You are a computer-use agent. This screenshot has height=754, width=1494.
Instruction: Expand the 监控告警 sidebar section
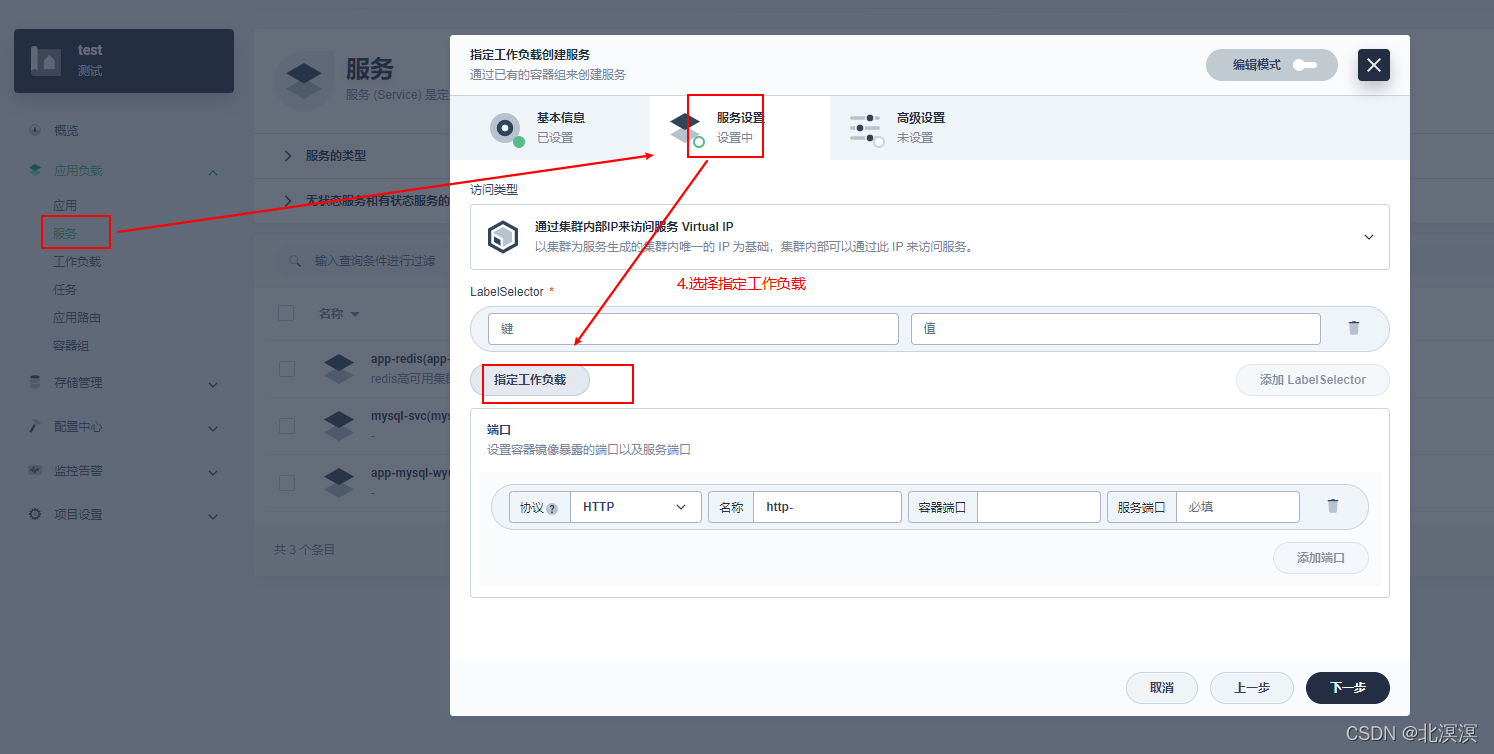coord(213,471)
